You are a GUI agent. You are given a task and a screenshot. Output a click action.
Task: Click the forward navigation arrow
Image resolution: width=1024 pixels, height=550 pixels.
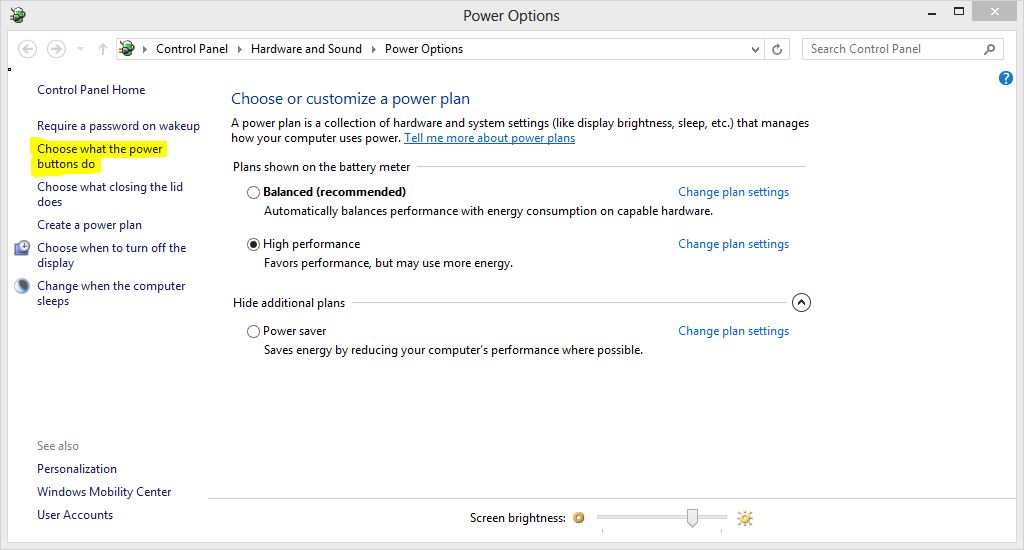click(x=57, y=49)
